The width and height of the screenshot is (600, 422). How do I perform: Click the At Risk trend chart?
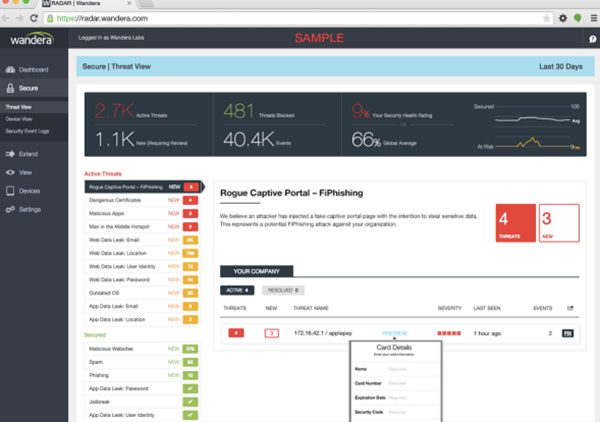(x=529, y=143)
